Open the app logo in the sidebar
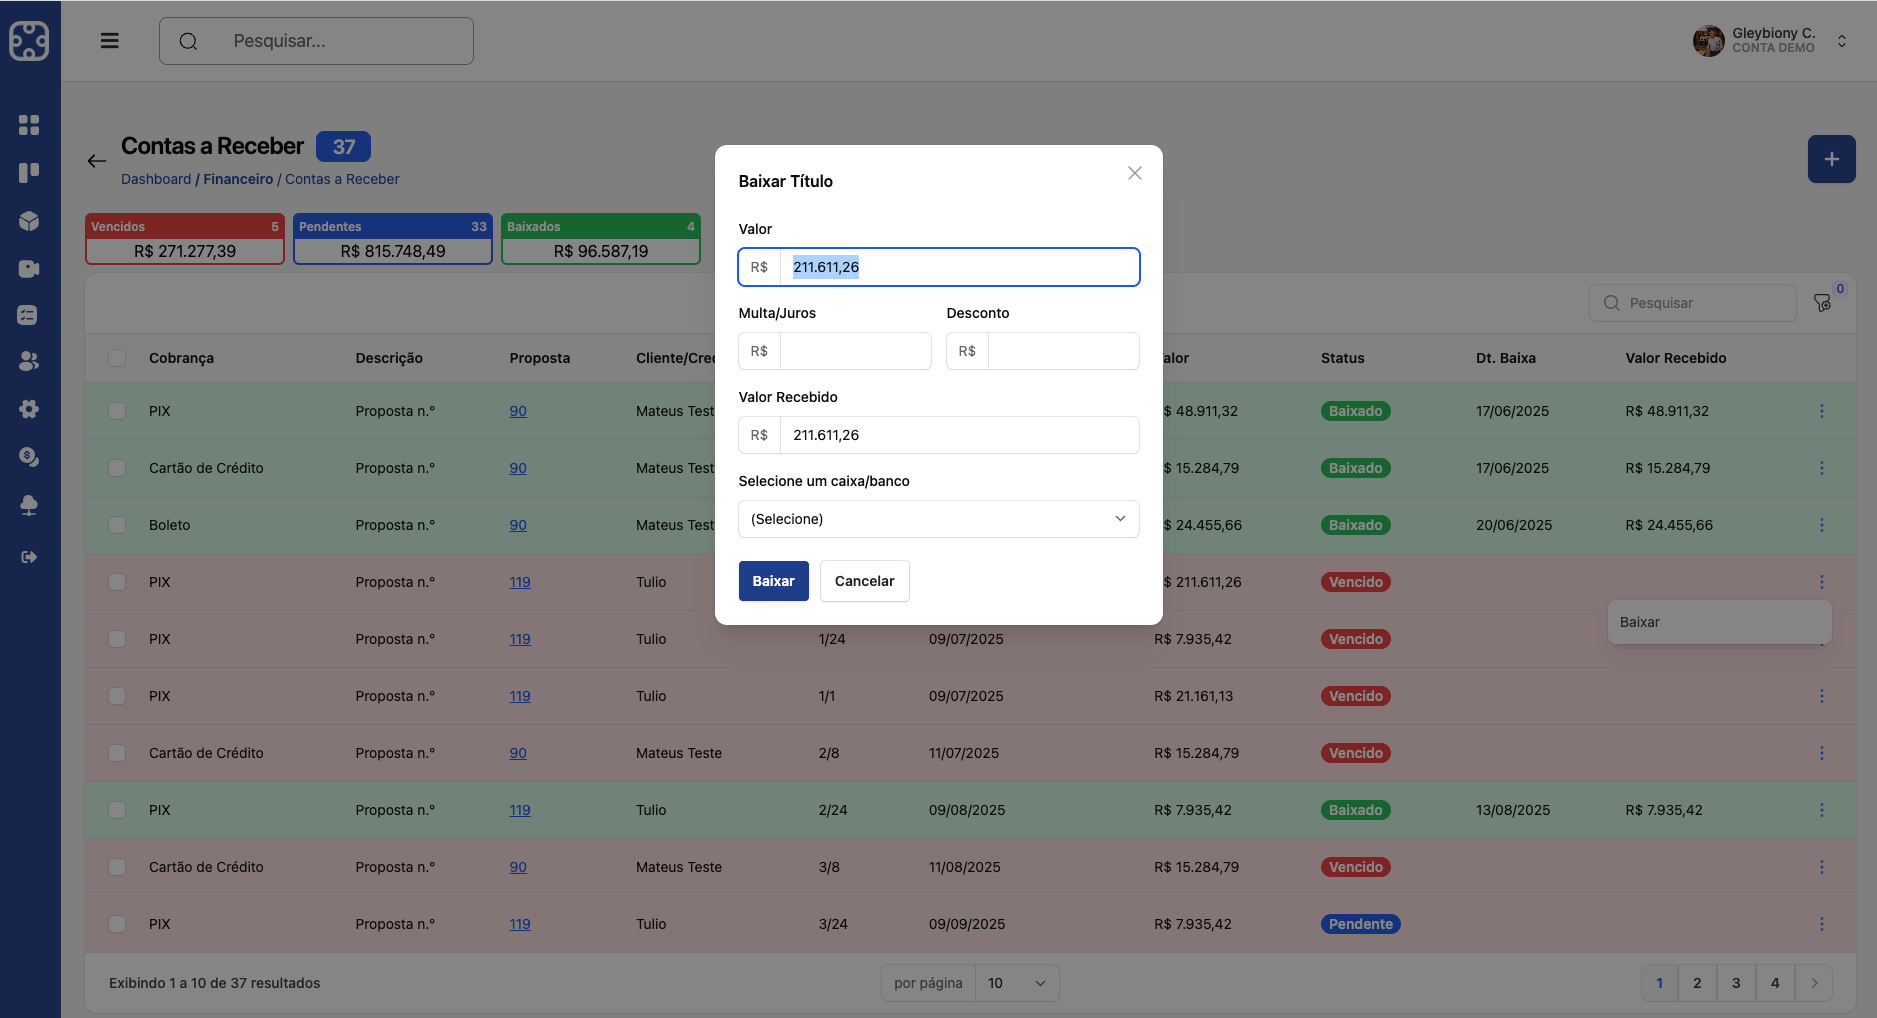1877x1018 pixels. point(29,41)
